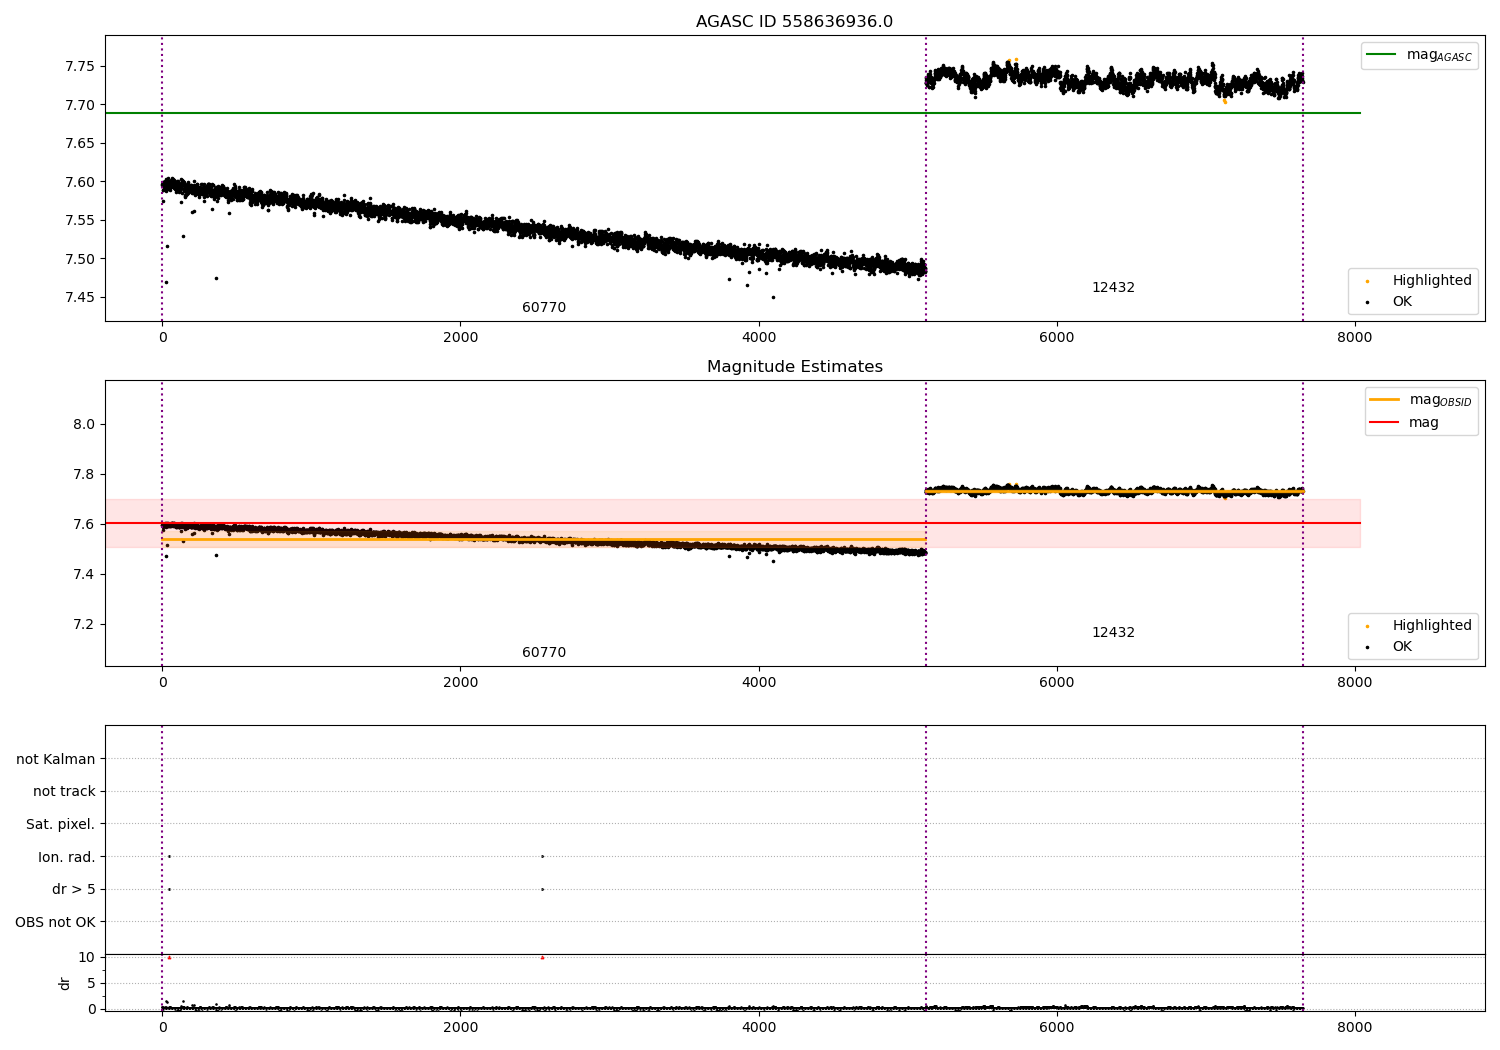Click y-axis tick 7.75 in top plot
Screen dimensions: 1500x1050
point(80,67)
